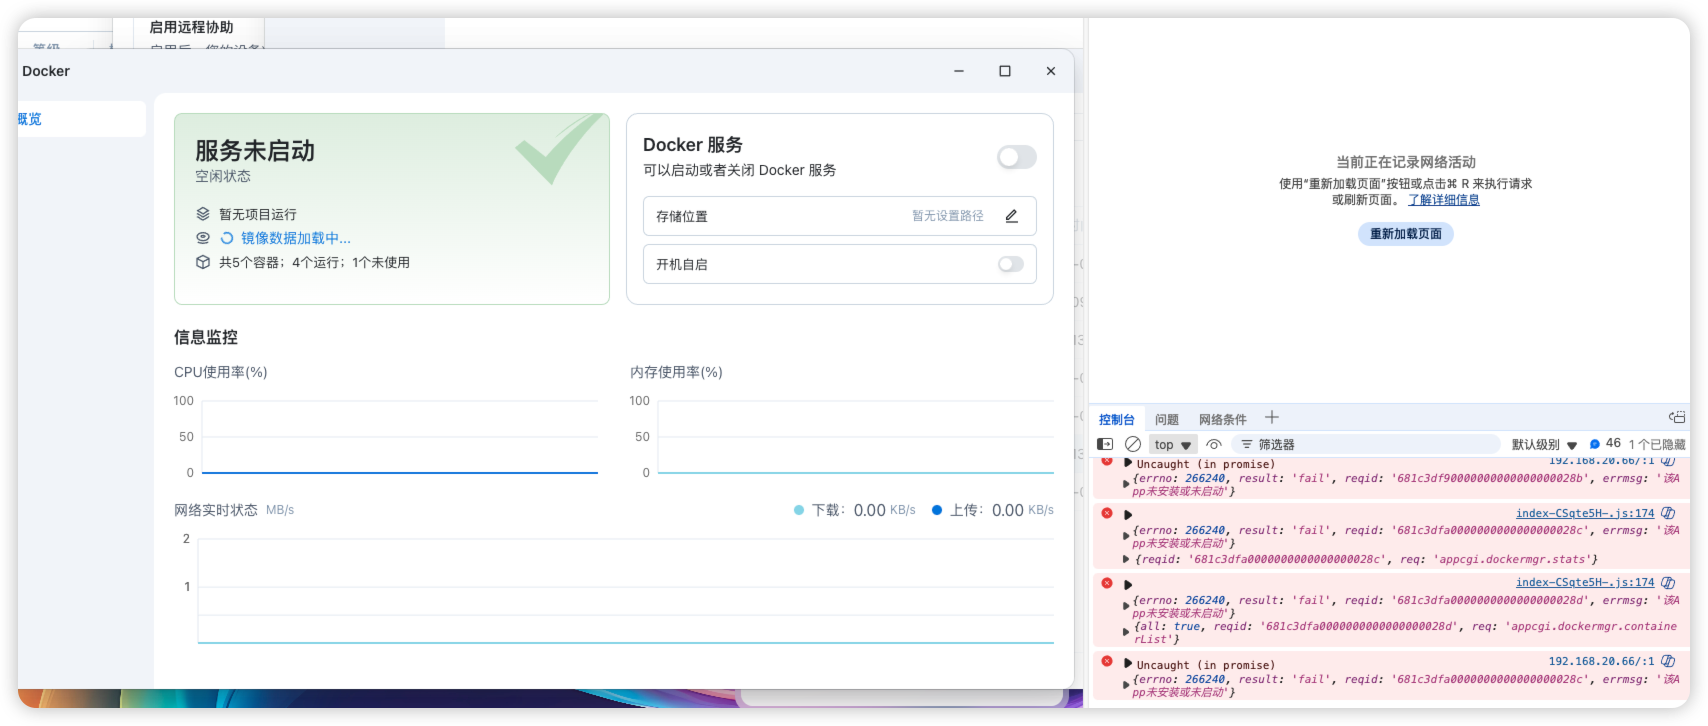Click the filter icon in 筛选器 box
This screenshot has width=1708, height=726.
click(x=1247, y=444)
